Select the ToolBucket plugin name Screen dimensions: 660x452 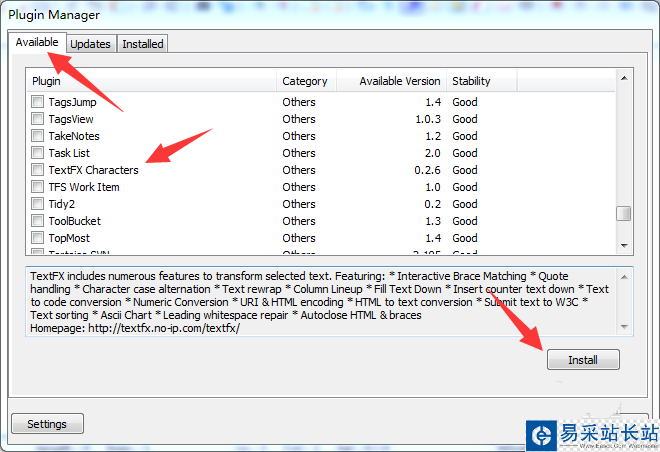click(75, 221)
